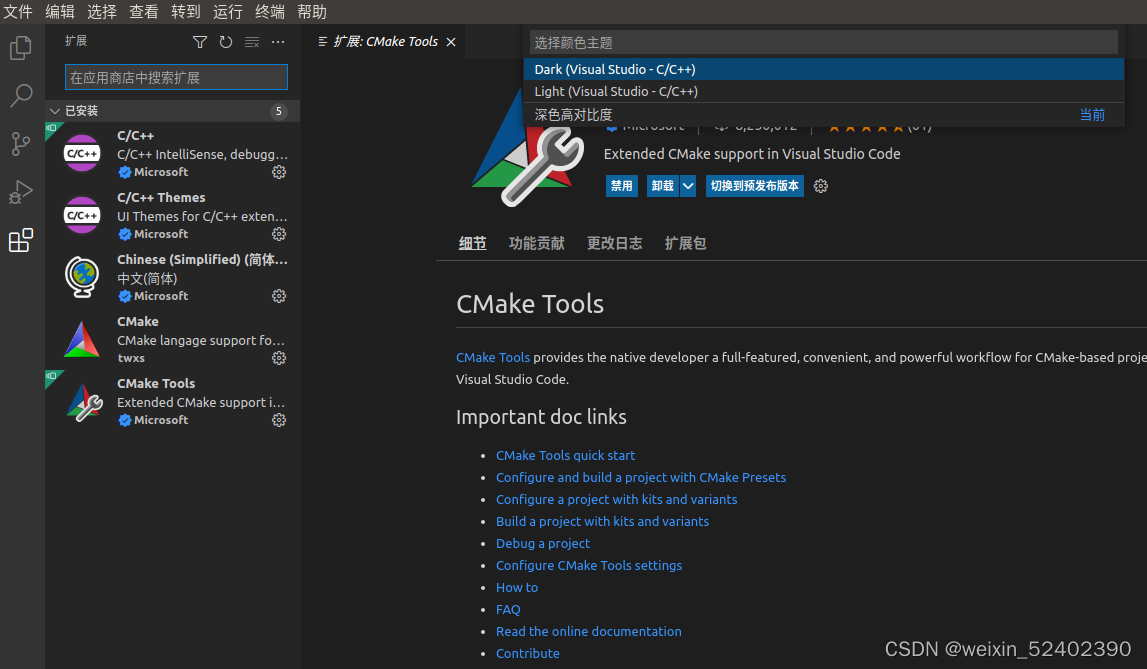This screenshot has height=669, width=1147.
Task: Open the Search view icon
Action: (x=21, y=96)
